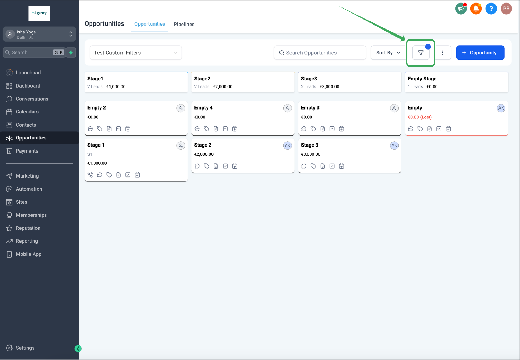Switch to the Opportunities tab

click(x=149, y=24)
